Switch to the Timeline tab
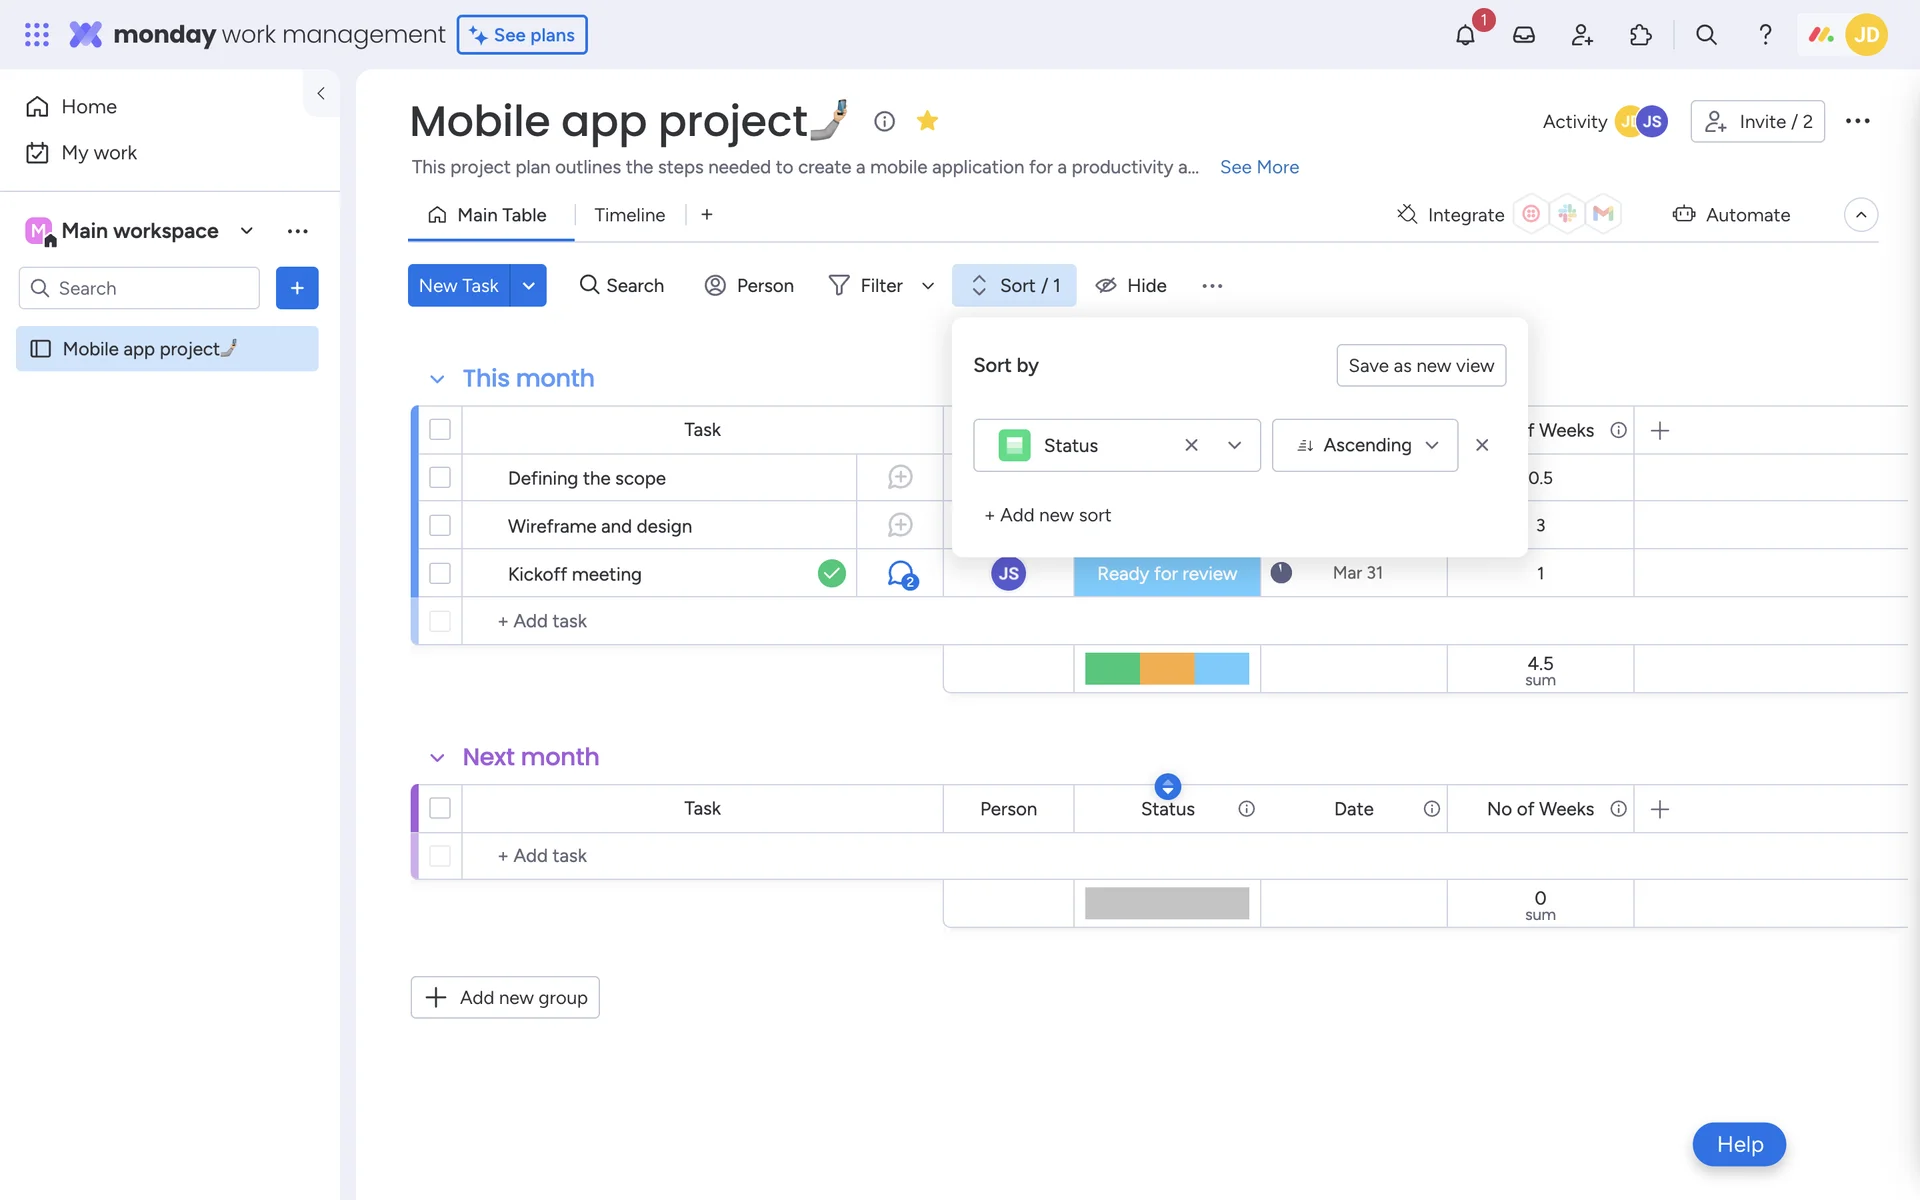 [x=629, y=215]
